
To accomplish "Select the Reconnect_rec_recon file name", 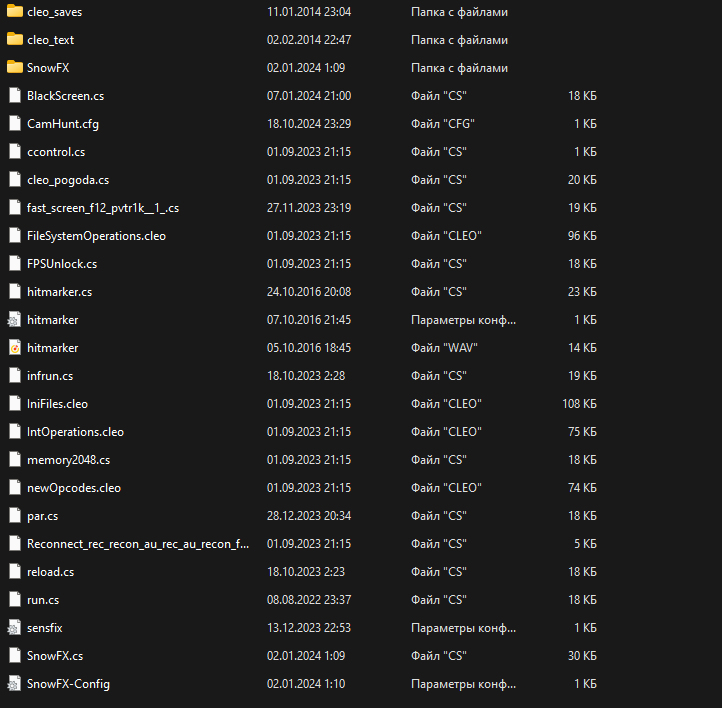I will click(x=137, y=544).
